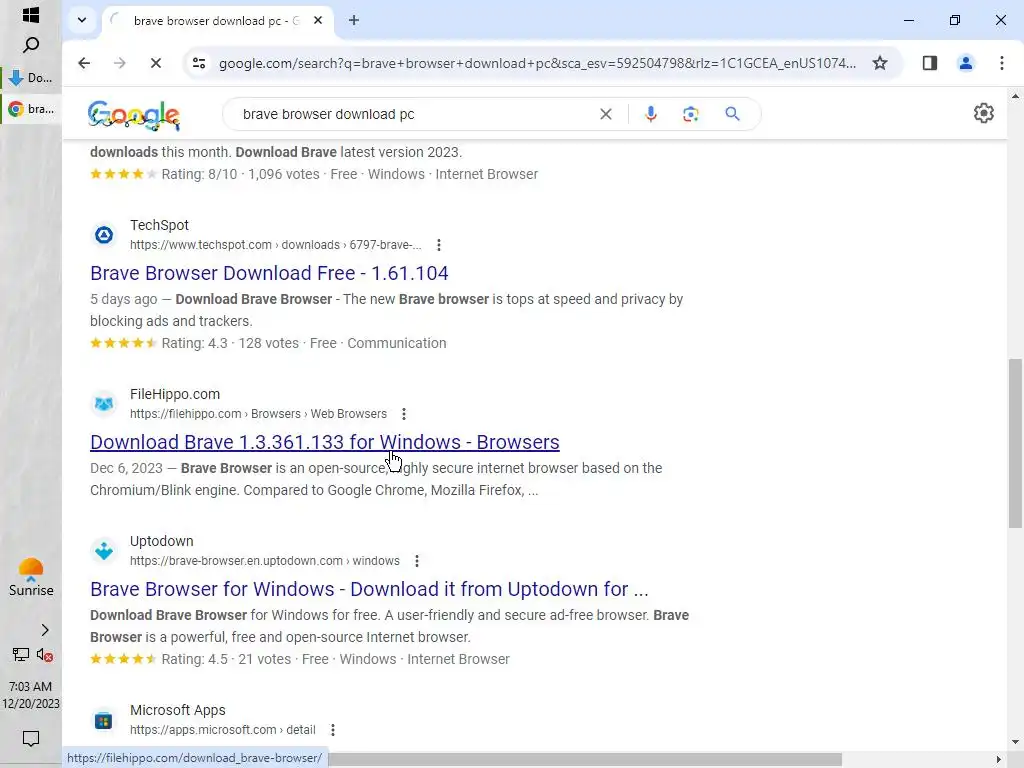Click the Chrome address bar URL
This screenshot has height=768, width=1024.
coord(537,63)
